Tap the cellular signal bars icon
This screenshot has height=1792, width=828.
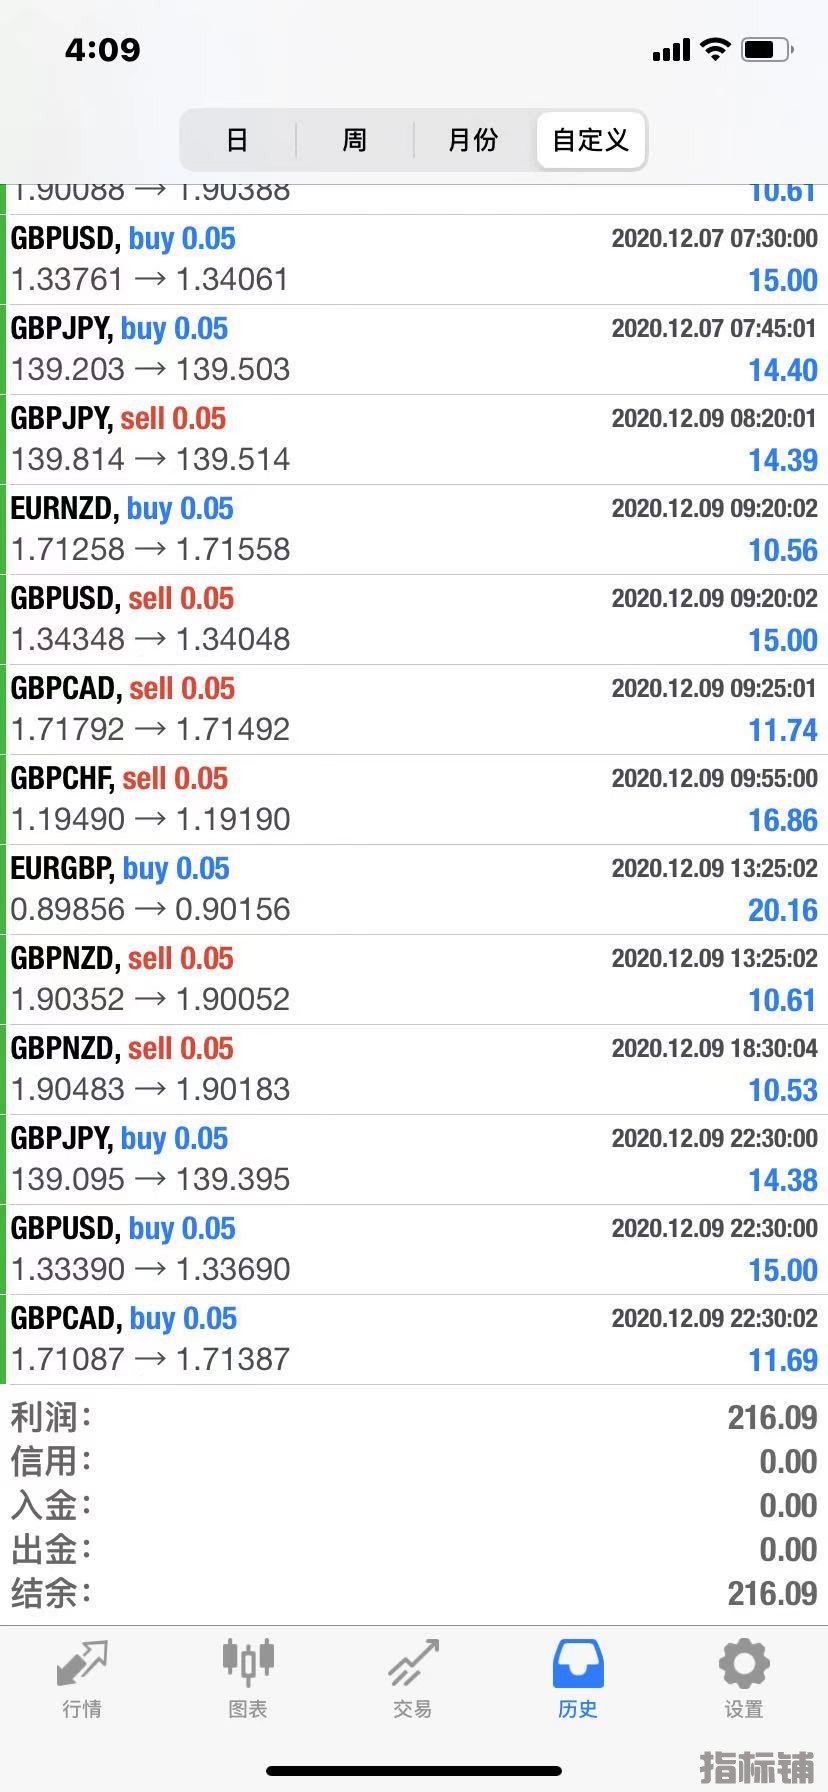pyautogui.click(x=671, y=50)
